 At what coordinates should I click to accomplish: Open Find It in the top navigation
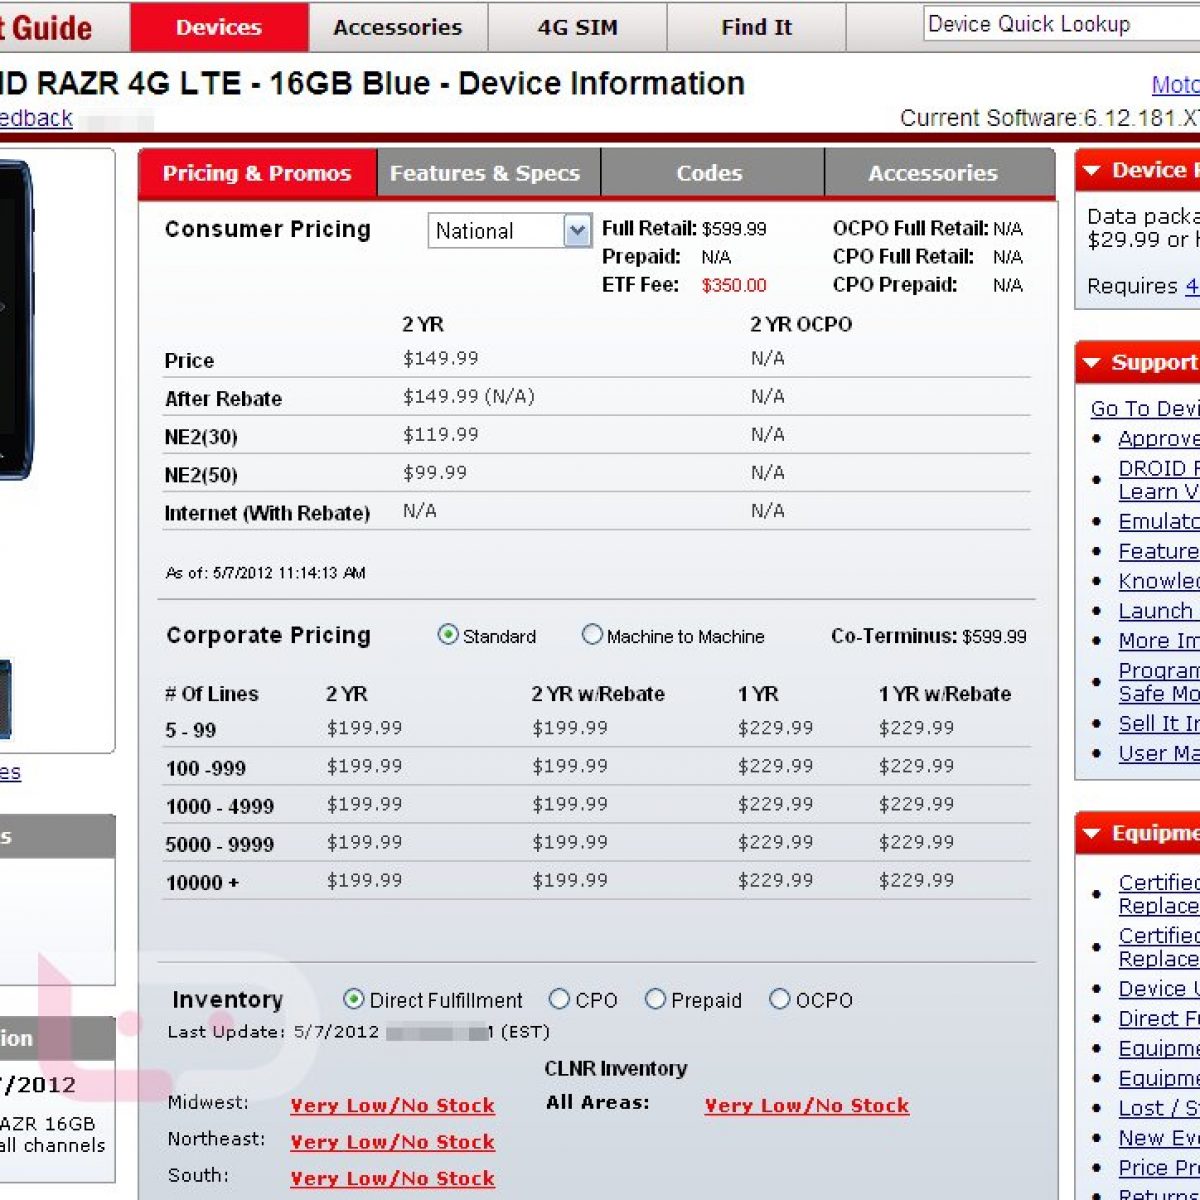pyautogui.click(x=756, y=28)
